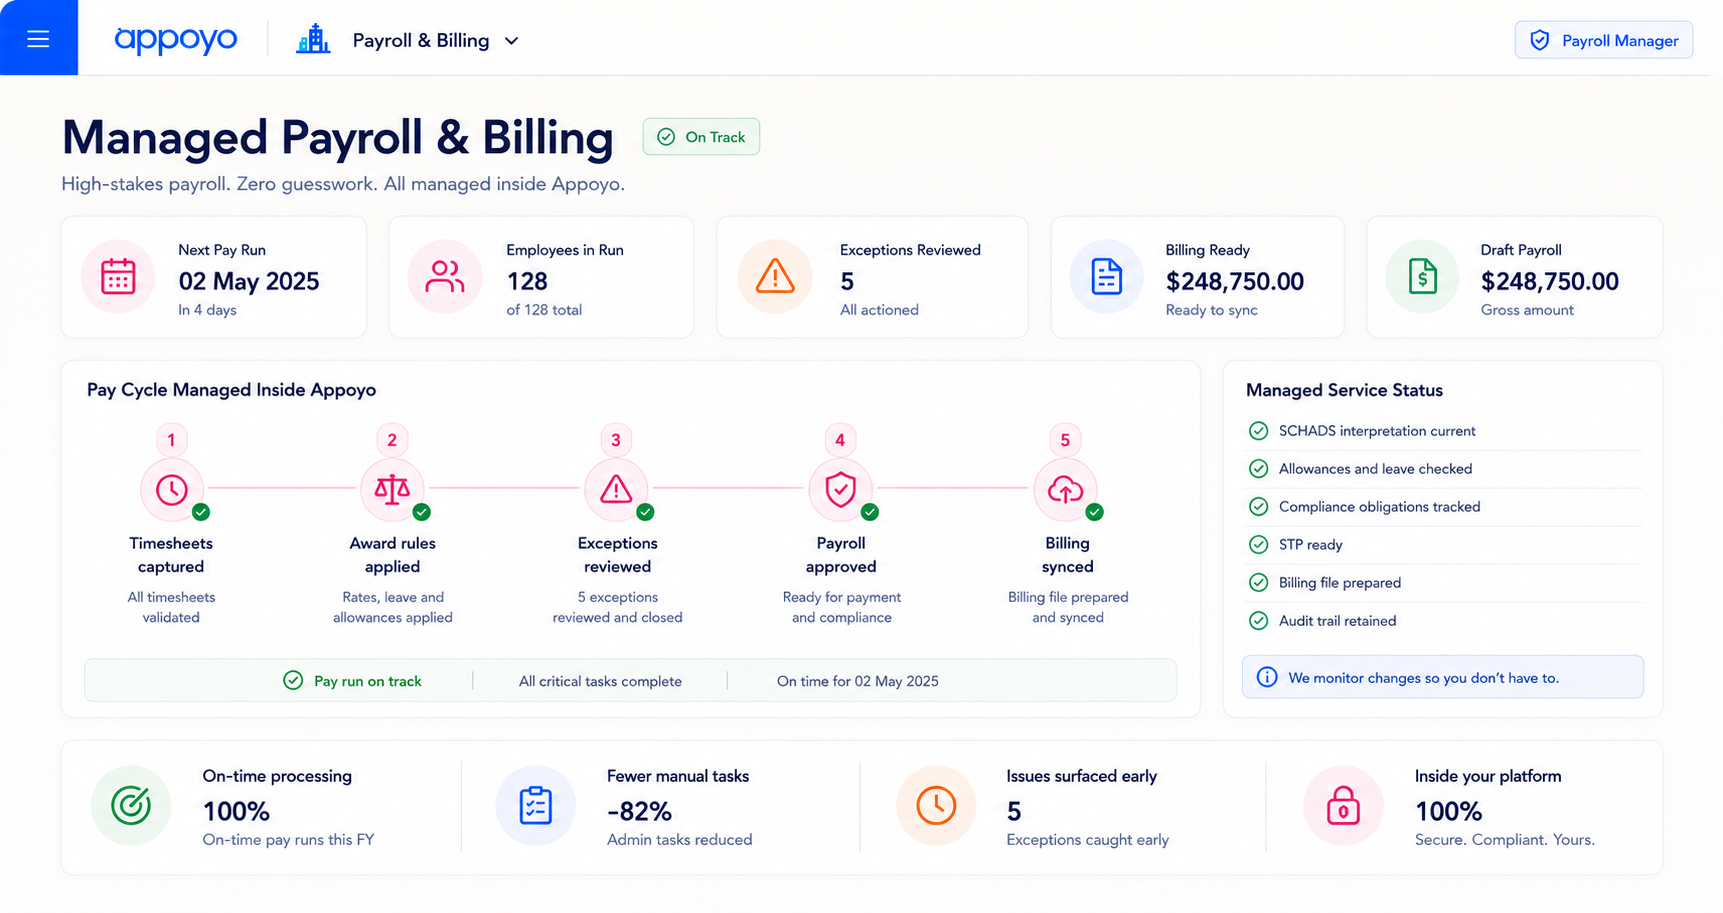Viewport: 1723px width, 913px height.
Task: Click Billing Ready amount $248,750.00
Action: (x=1235, y=281)
